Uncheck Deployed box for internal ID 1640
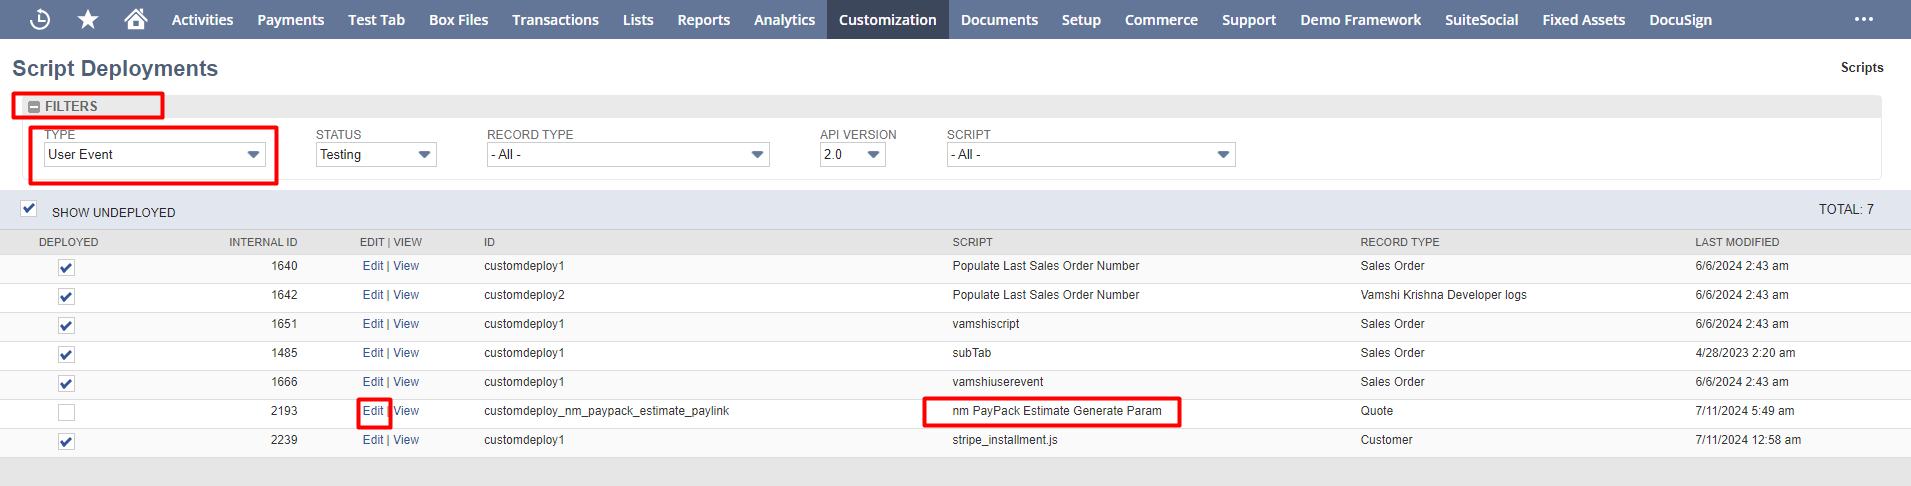This screenshot has height=486, width=1911. tap(66, 267)
